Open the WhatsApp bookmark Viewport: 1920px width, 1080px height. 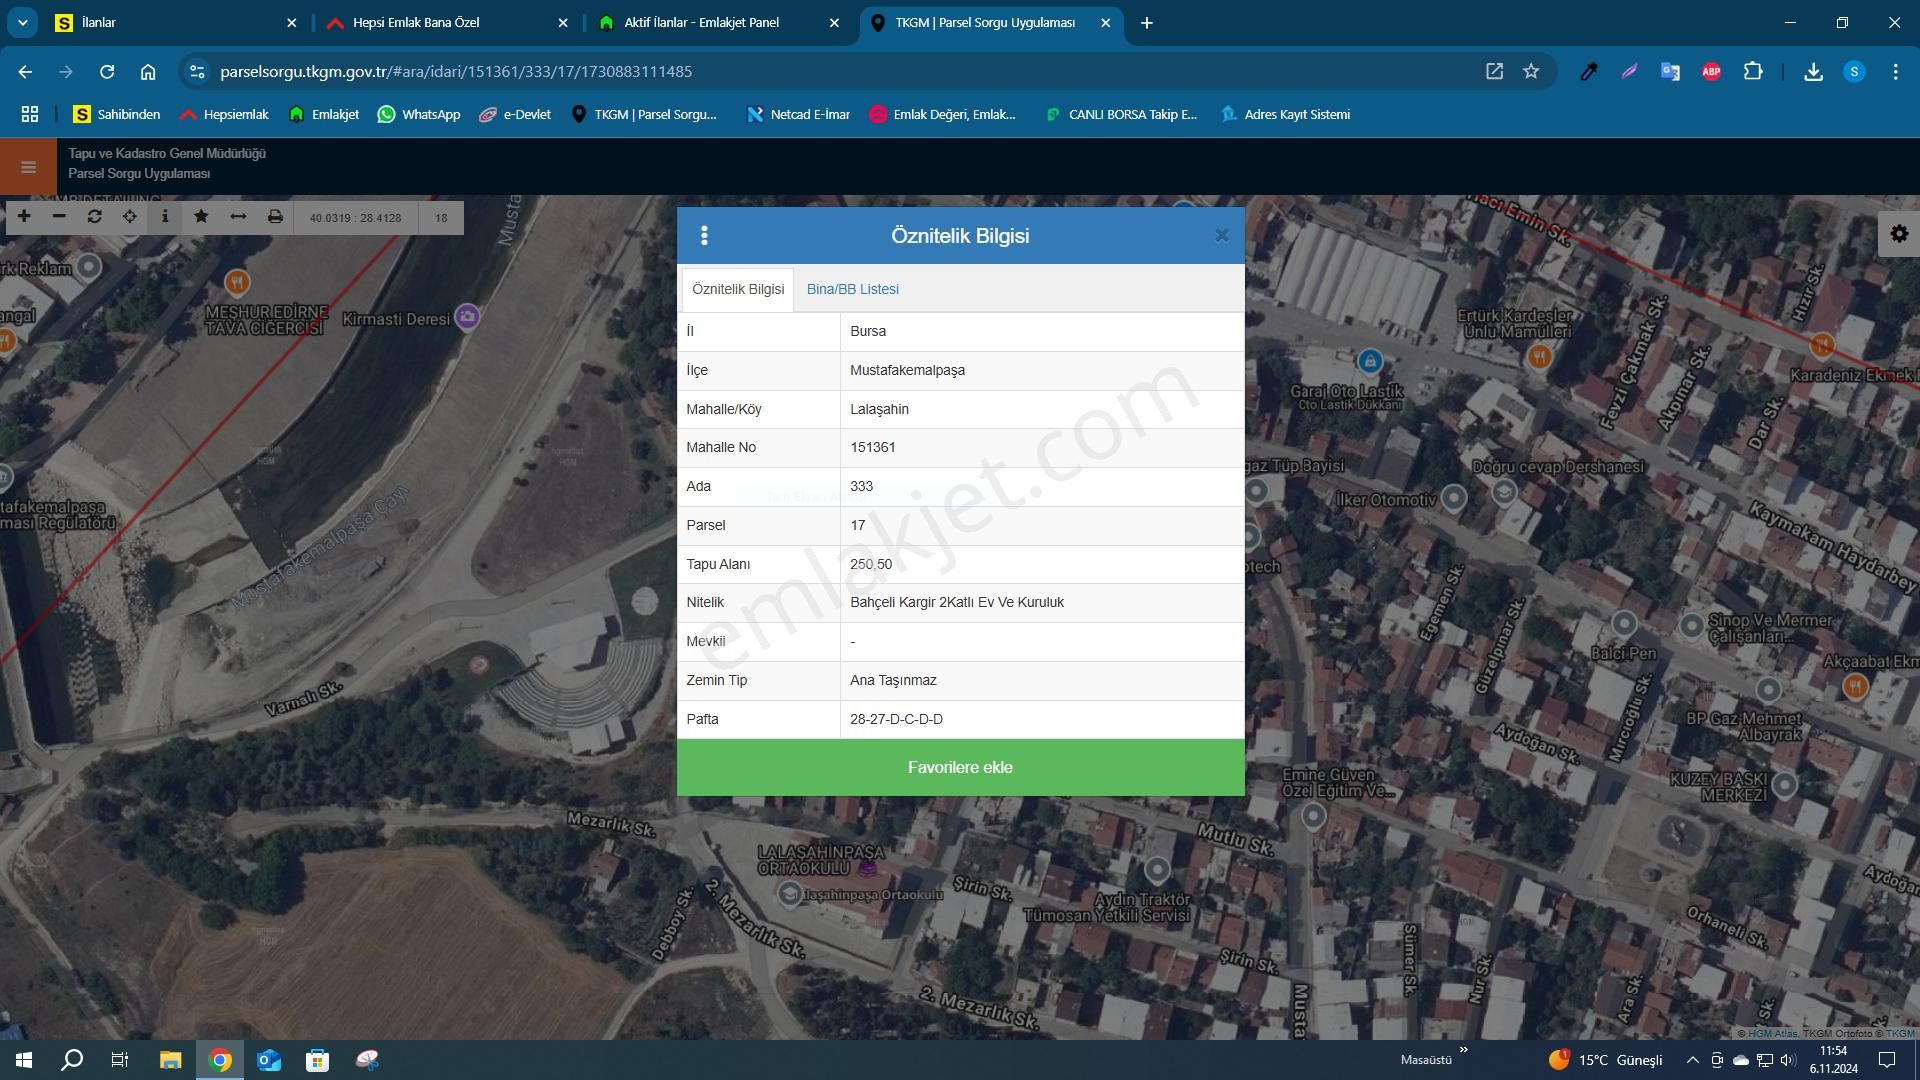(x=418, y=114)
